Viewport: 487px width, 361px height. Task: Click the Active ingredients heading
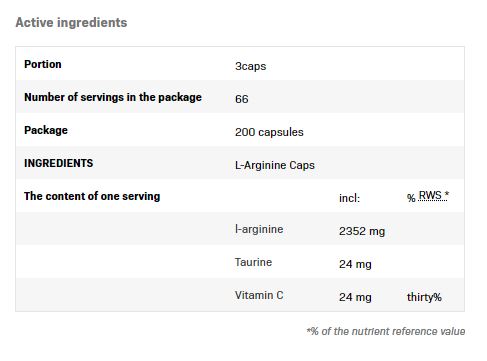pyautogui.click(x=71, y=23)
